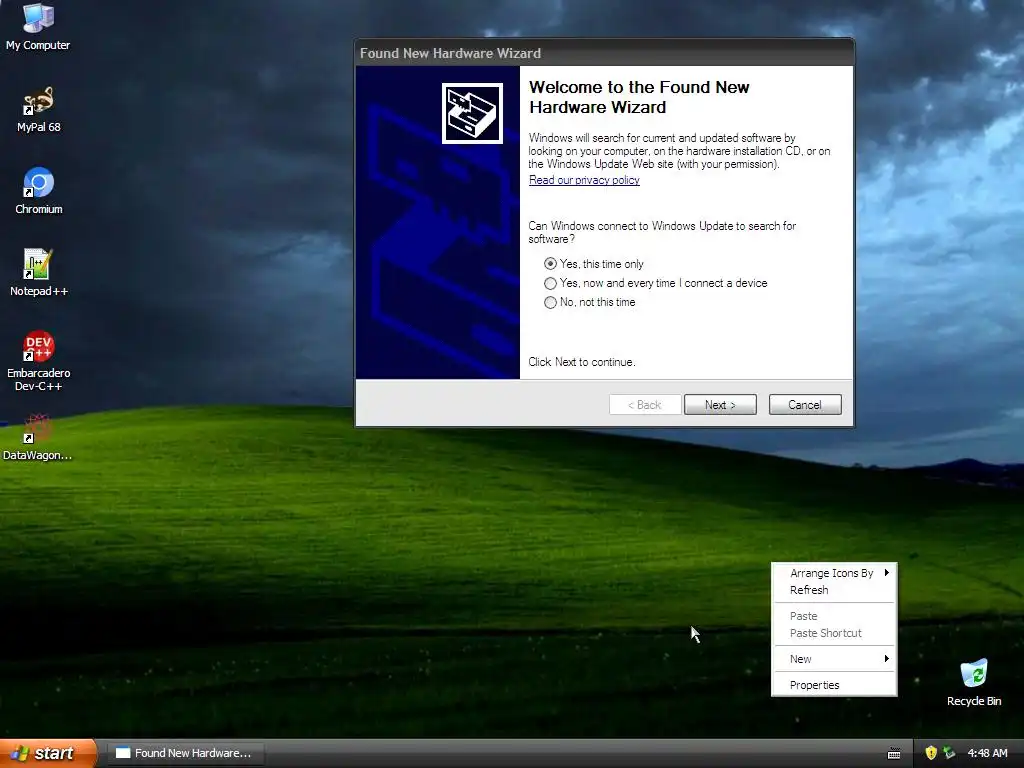Select the Recycle Bin icon
This screenshot has width=1024, height=768.
tap(974, 683)
